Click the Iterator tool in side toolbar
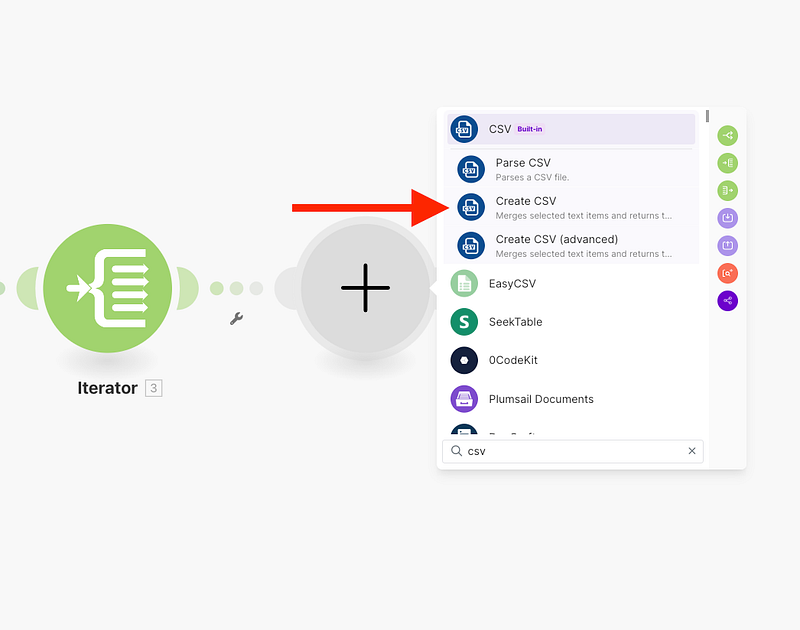Screen dimensions: 800x630 pos(727,163)
